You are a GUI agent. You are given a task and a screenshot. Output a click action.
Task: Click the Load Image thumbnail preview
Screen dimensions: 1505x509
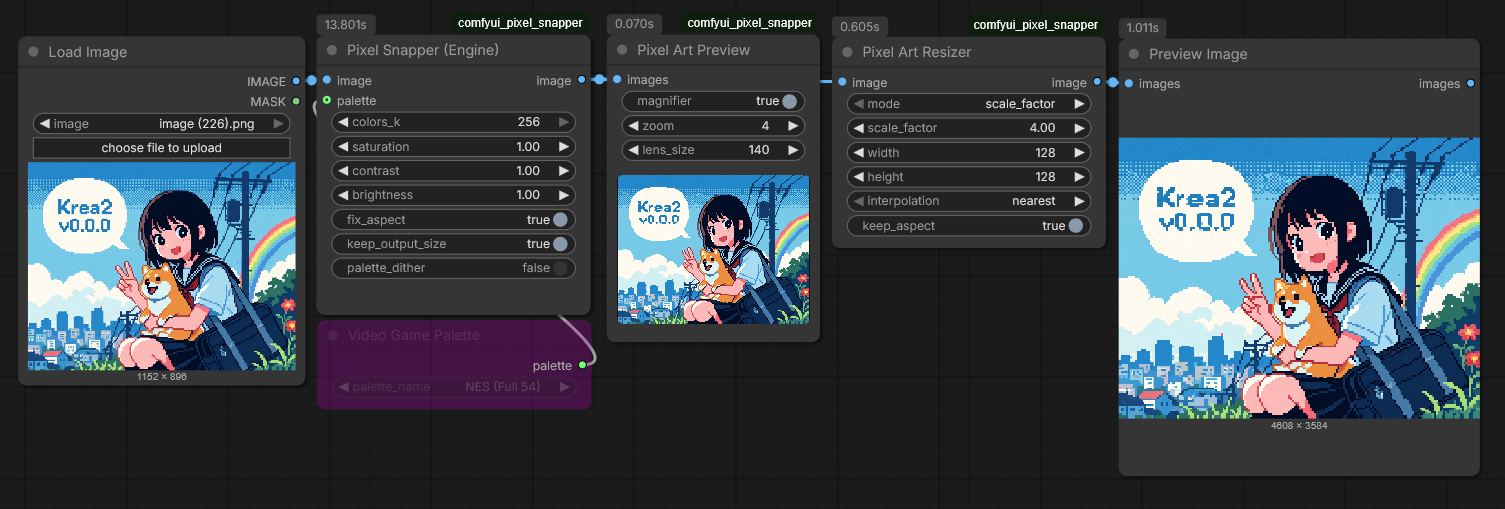[x=162, y=267]
